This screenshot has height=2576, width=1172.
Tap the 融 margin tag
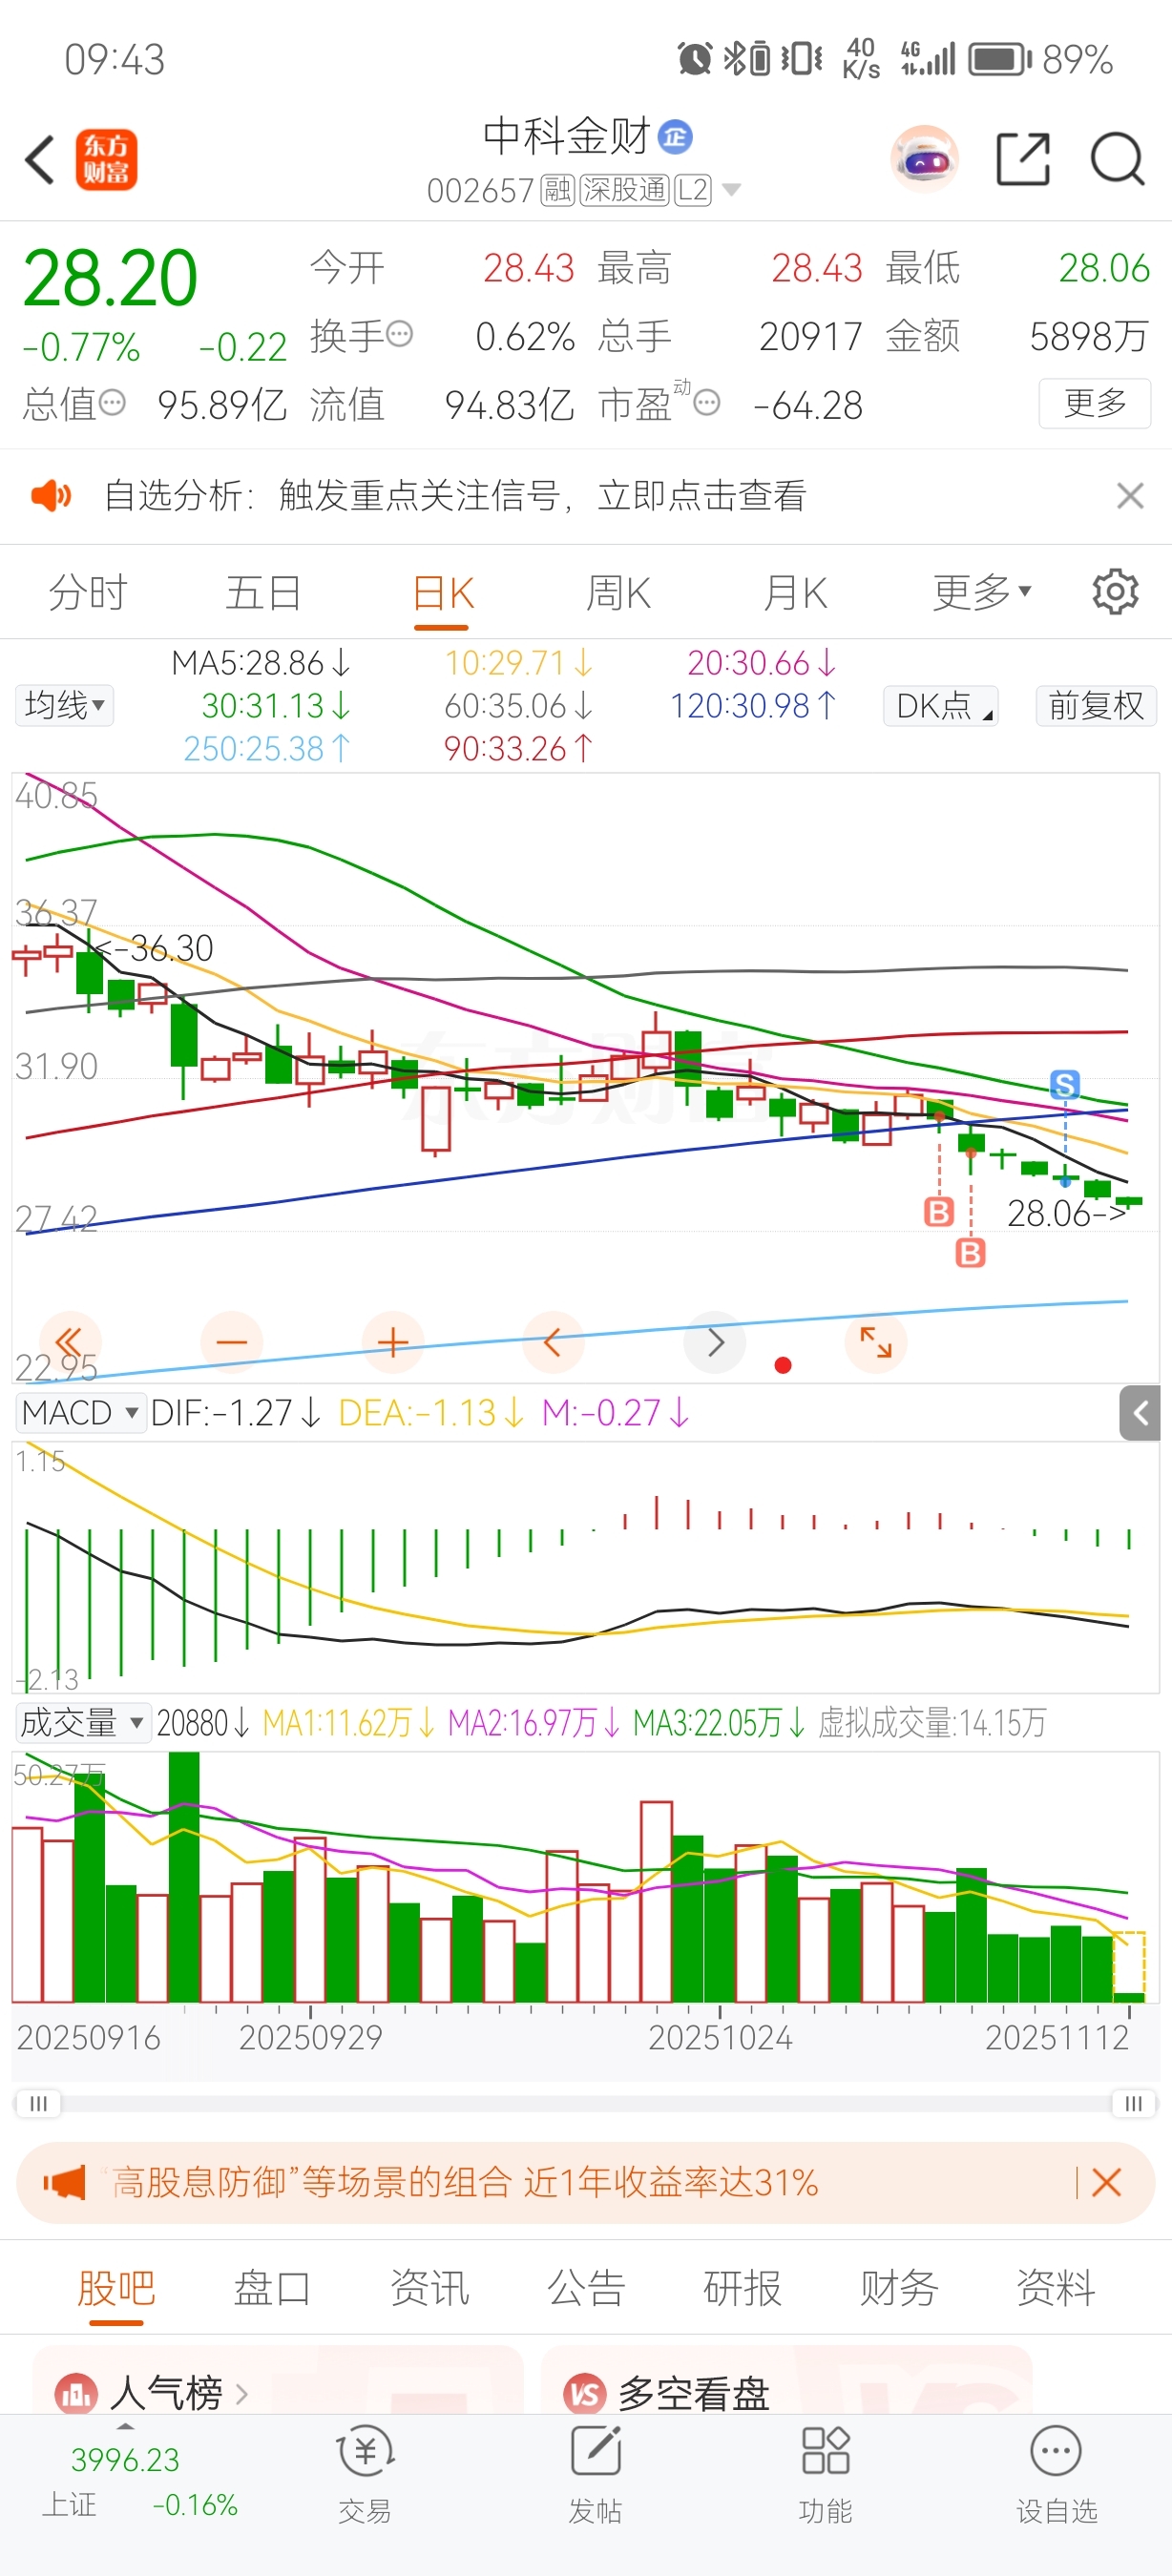pyautogui.click(x=558, y=190)
